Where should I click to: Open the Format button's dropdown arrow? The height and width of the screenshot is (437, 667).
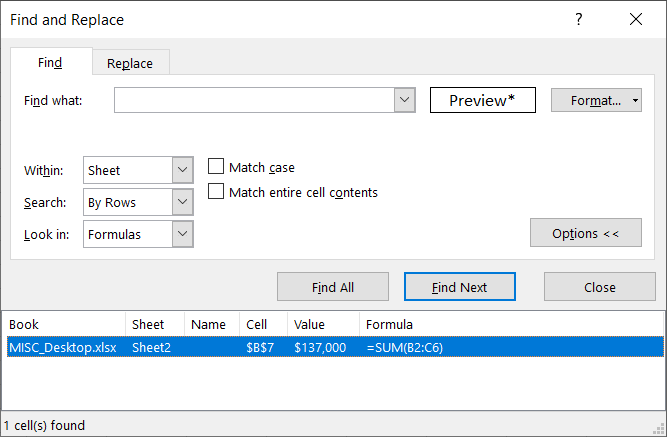point(636,100)
